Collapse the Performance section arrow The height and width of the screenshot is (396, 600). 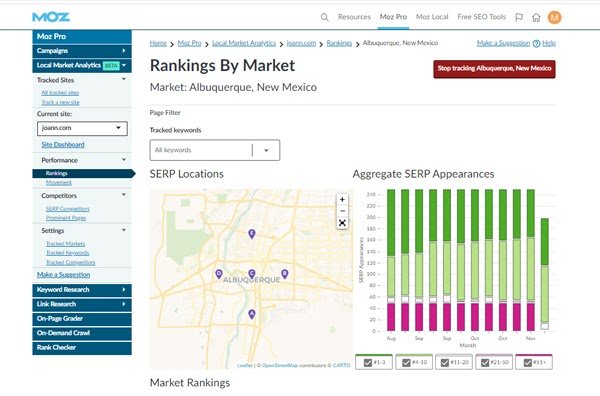click(124, 160)
